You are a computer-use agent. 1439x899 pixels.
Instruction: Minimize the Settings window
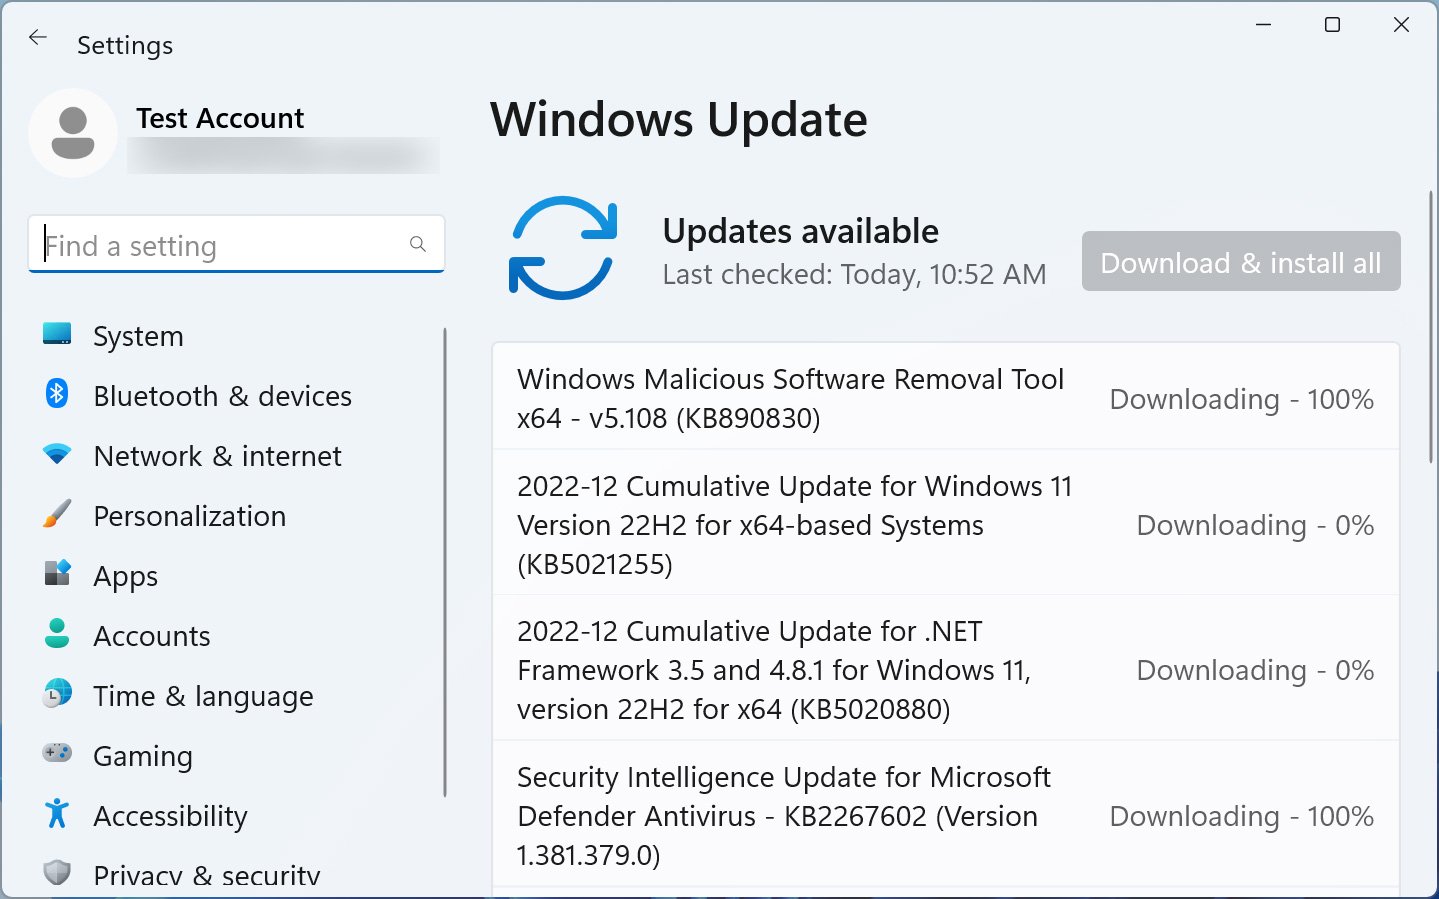[1264, 25]
